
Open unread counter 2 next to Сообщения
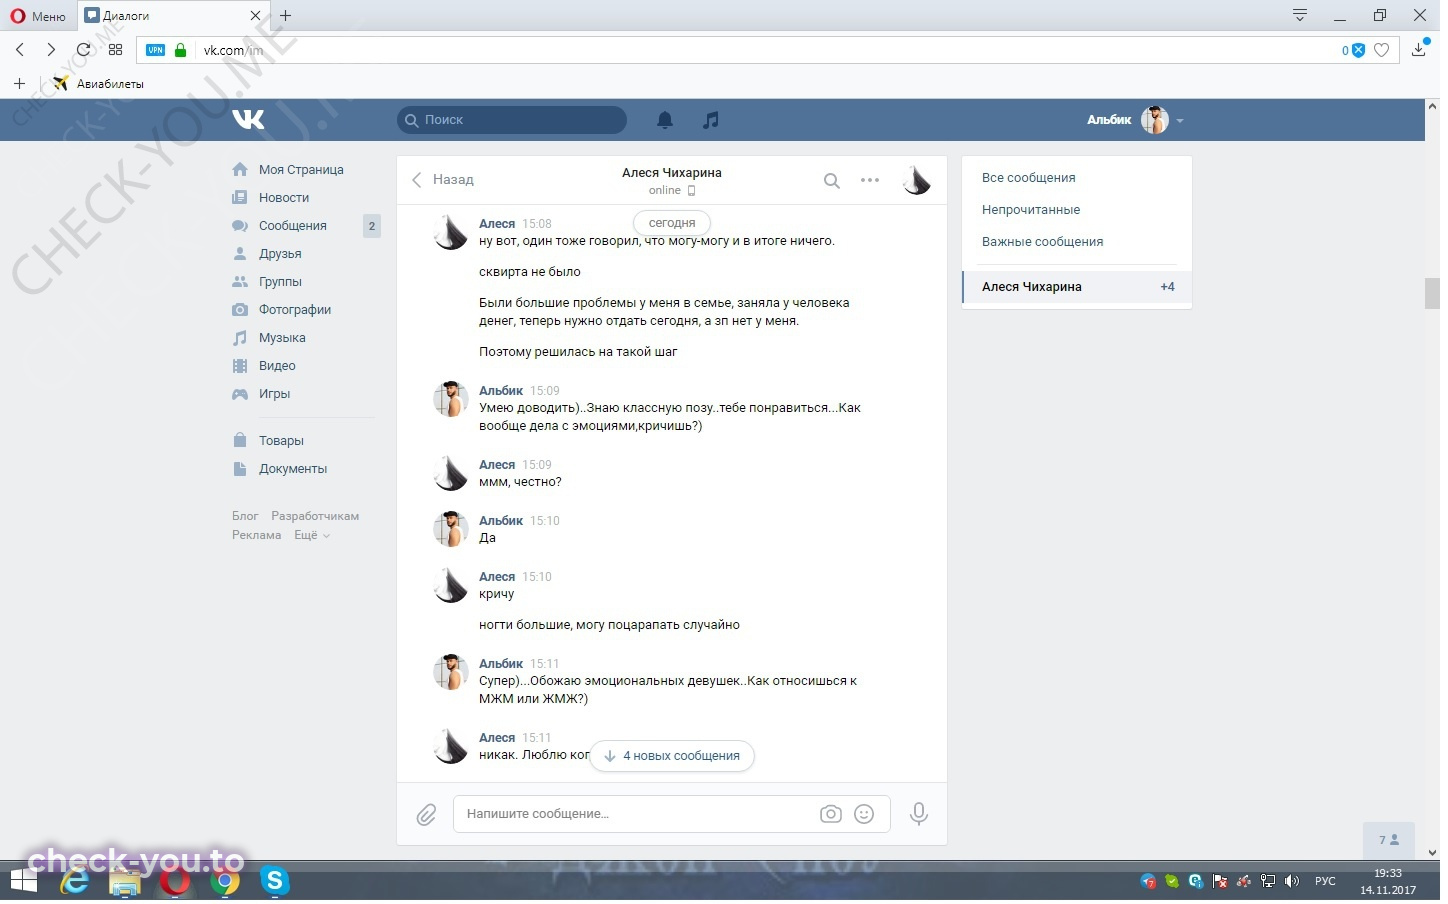pos(374,227)
